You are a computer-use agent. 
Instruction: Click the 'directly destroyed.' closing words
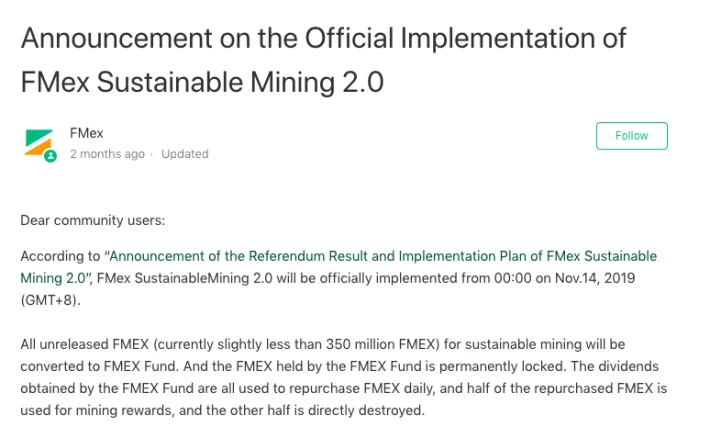tap(366, 410)
